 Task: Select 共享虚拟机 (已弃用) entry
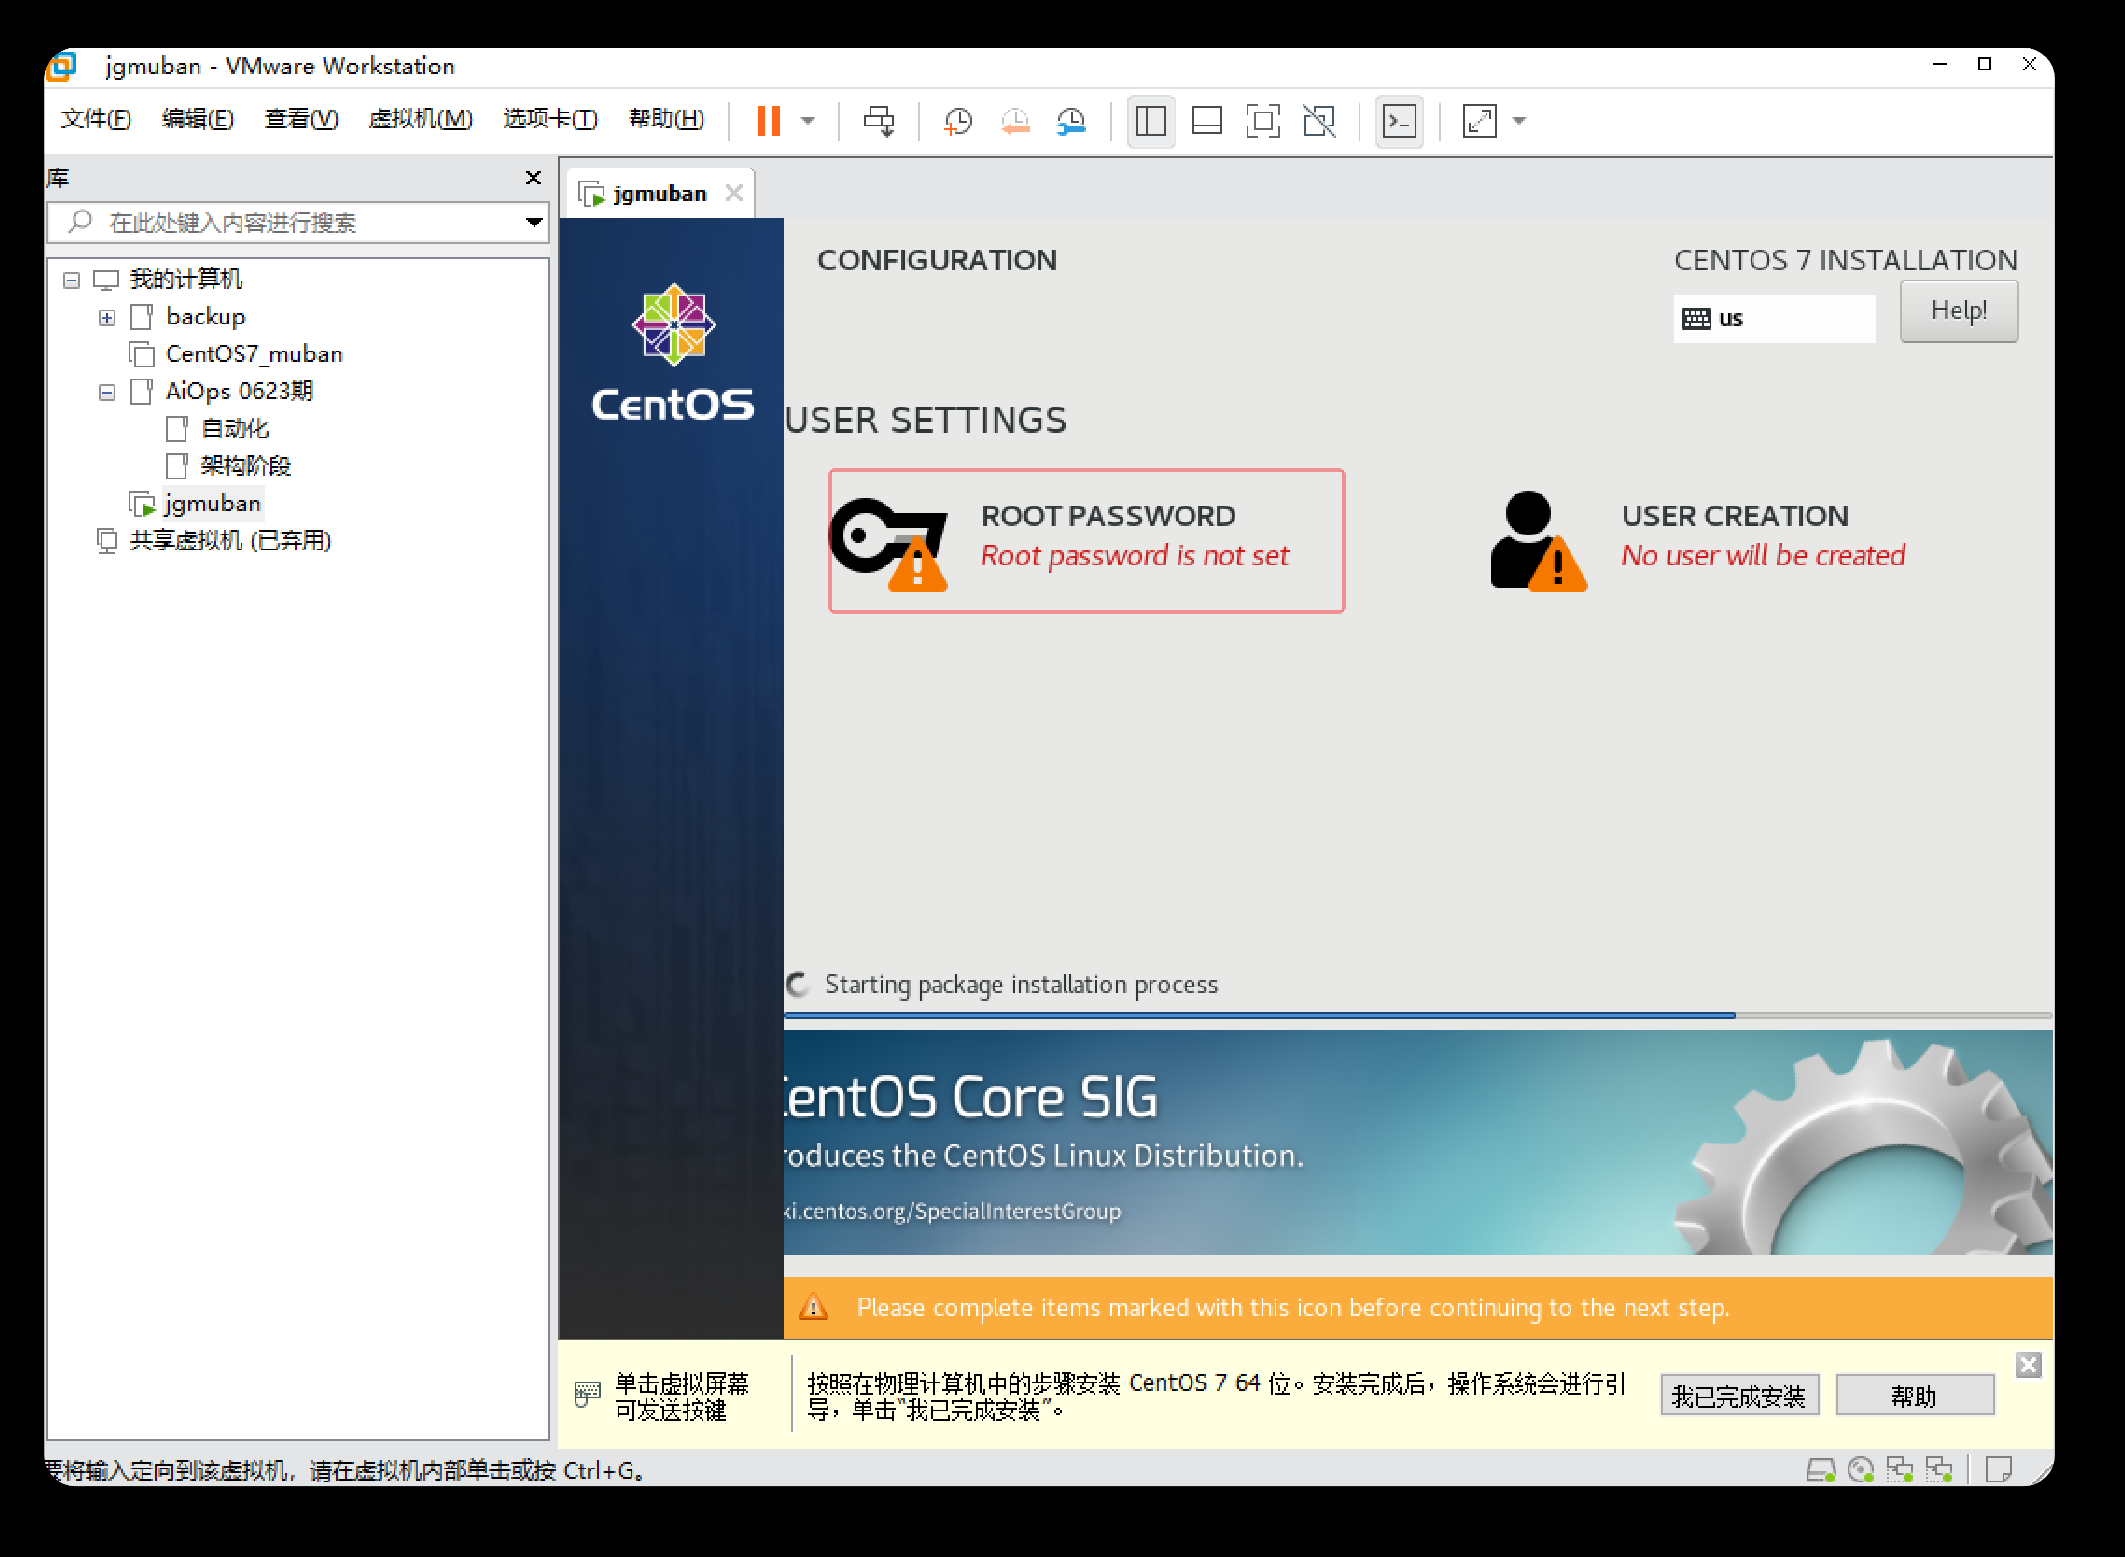pos(230,541)
